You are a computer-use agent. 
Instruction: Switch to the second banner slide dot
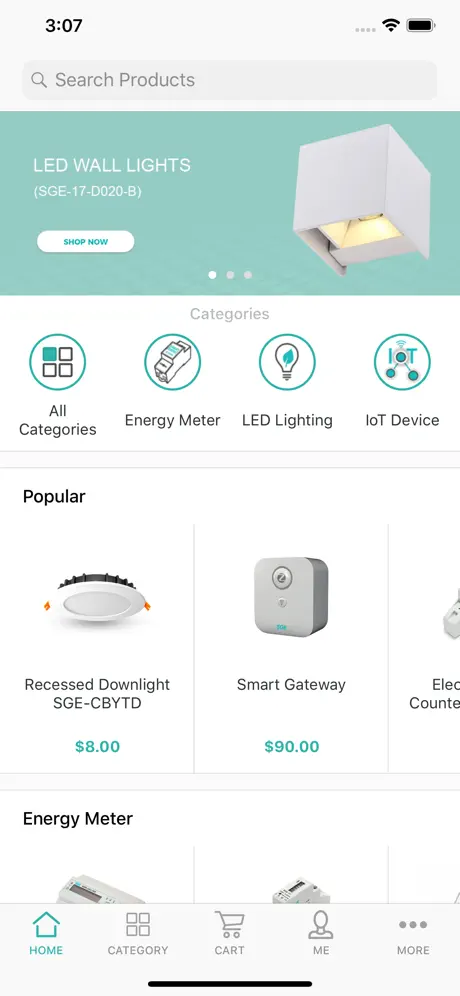pyautogui.click(x=230, y=275)
